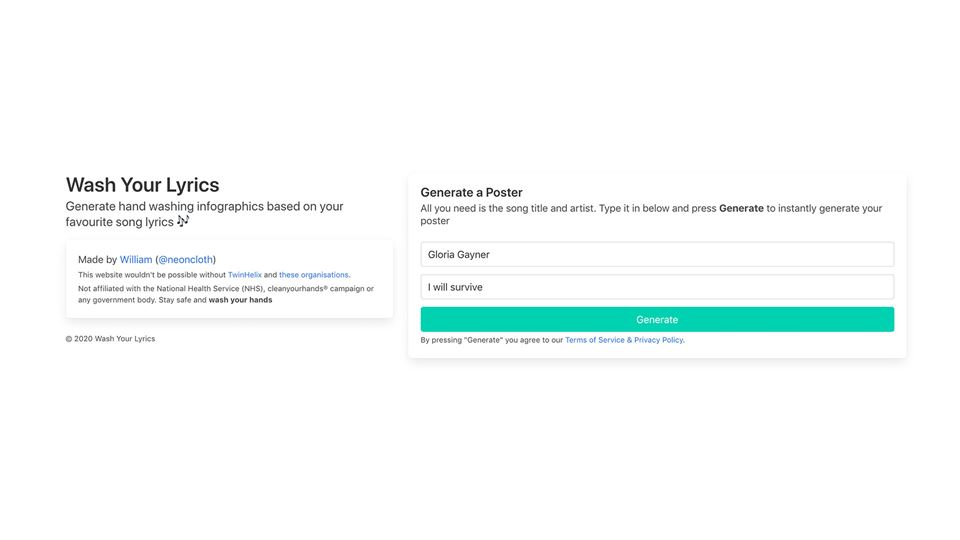Click the bold 'wash your hands' text

pos(241,300)
